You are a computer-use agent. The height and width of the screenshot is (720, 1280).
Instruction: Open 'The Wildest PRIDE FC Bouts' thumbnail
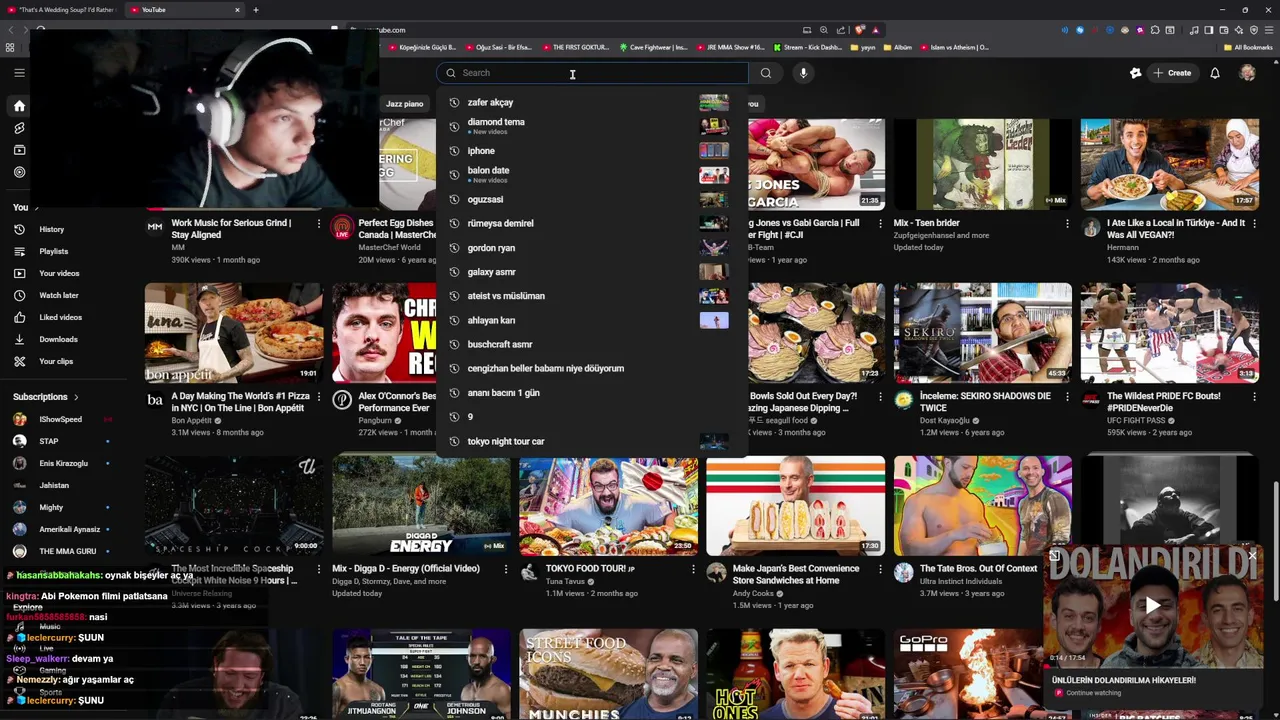pyautogui.click(x=1169, y=333)
